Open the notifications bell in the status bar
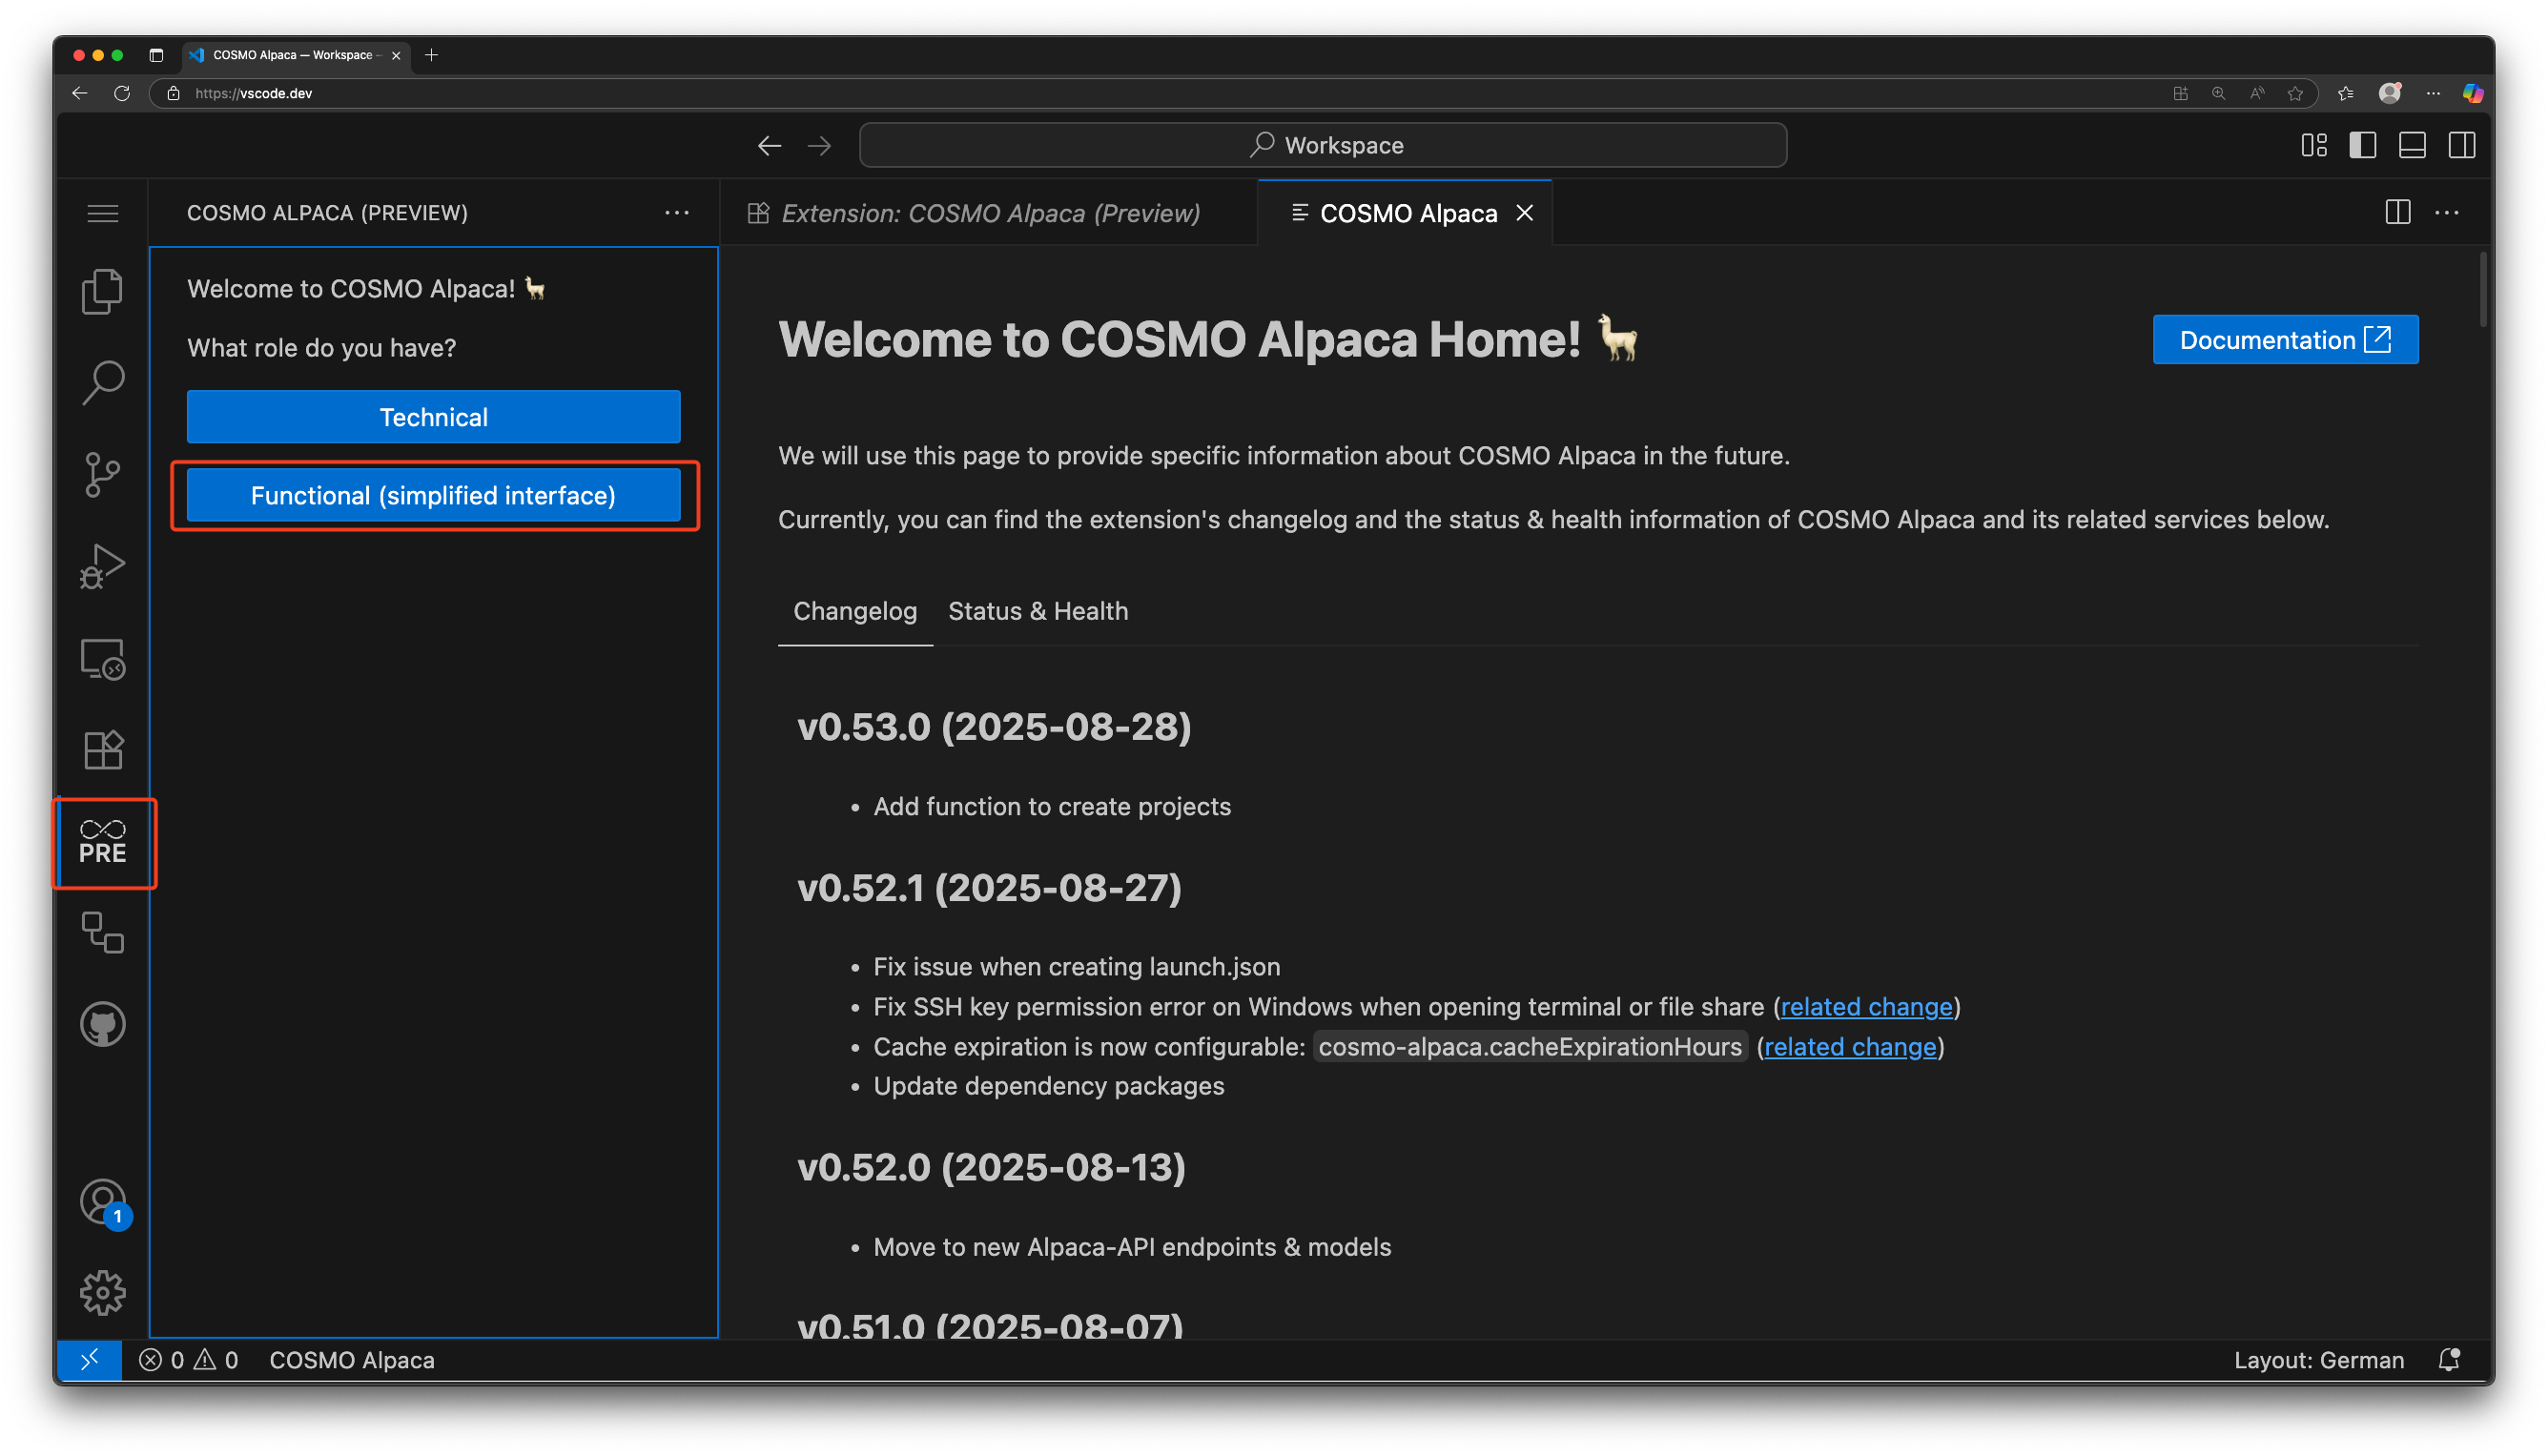This screenshot has width=2548, height=1456. coord(2448,1360)
